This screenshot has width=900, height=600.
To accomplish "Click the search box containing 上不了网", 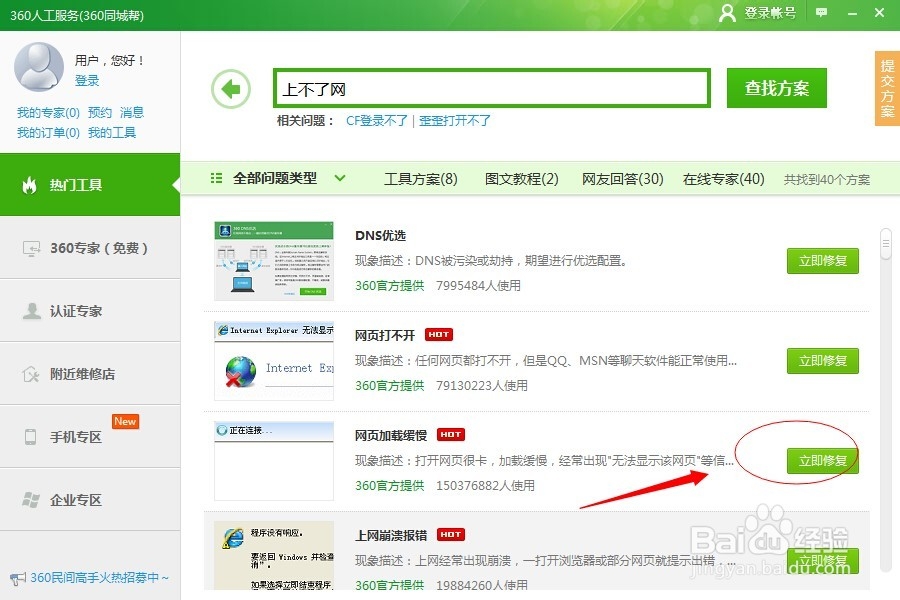I will 492,88.
